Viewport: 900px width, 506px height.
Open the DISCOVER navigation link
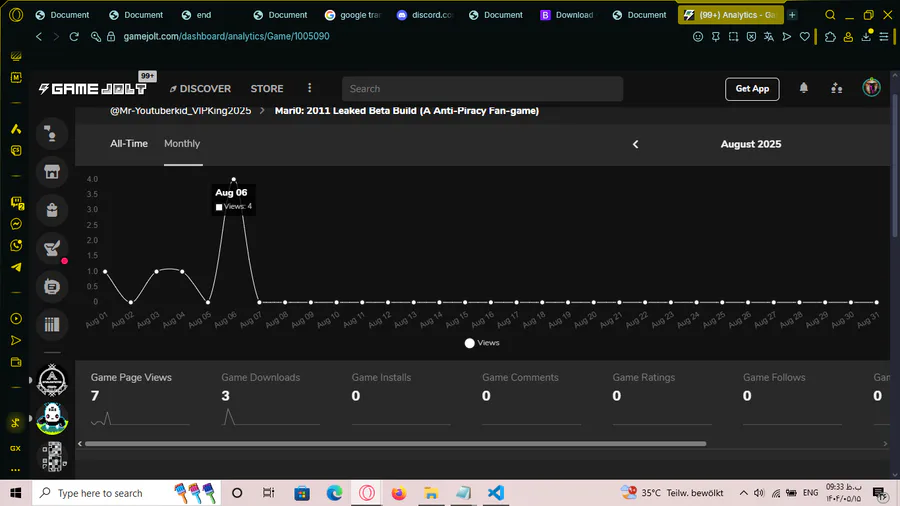[200, 89]
